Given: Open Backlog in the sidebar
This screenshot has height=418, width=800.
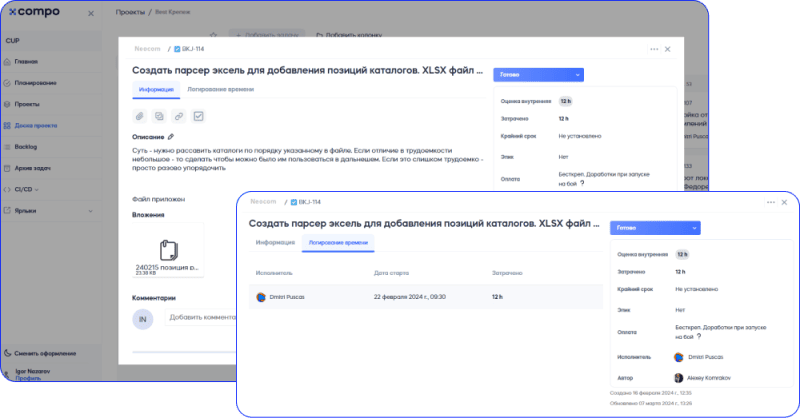Looking at the screenshot, I should pos(26,147).
